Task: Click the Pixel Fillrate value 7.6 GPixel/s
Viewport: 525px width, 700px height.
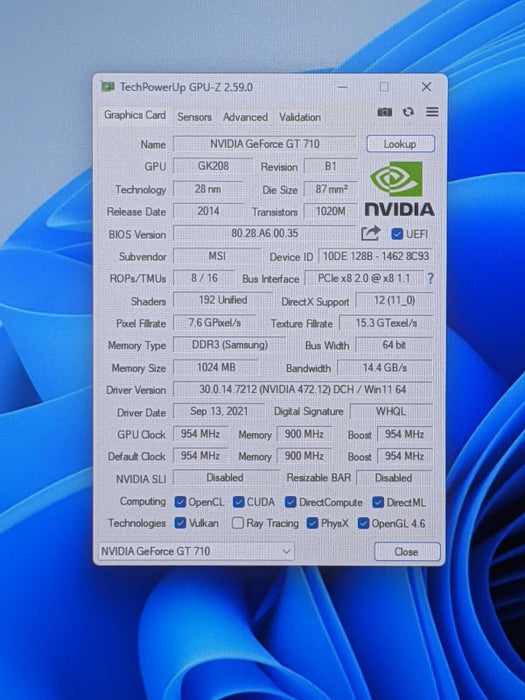Action: [x=215, y=322]
